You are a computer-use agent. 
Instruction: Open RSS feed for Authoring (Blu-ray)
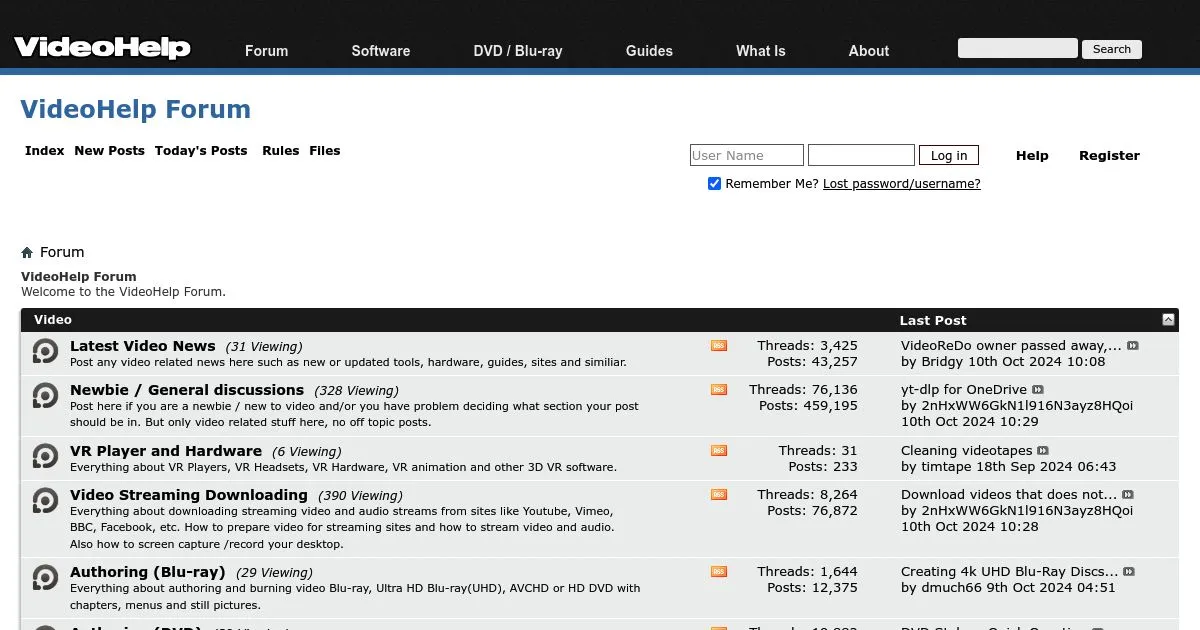(719, 572)
